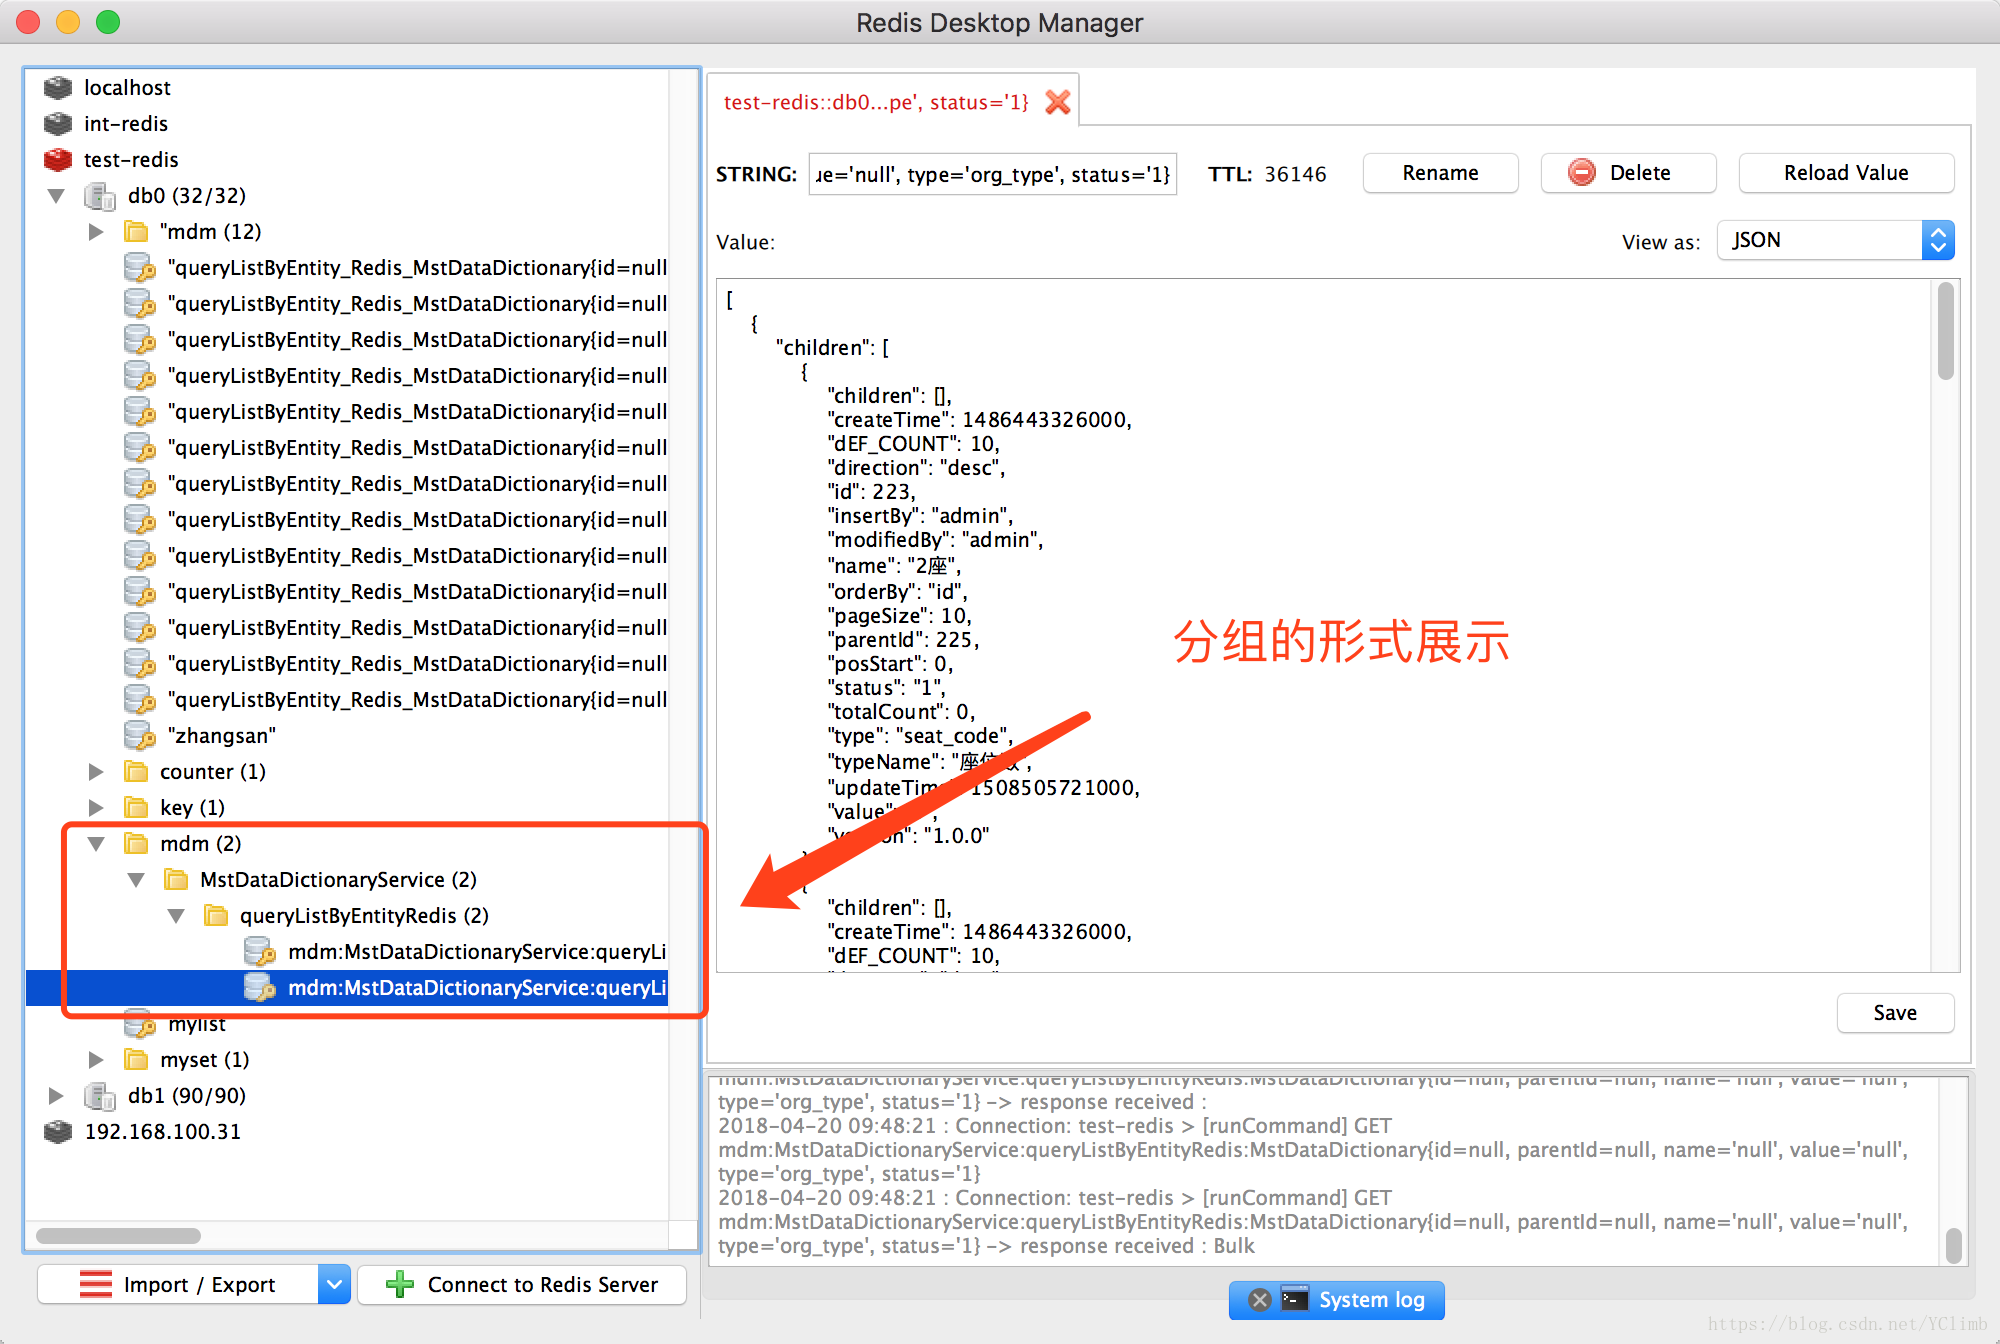Expand the counter (1) folder
This screenshot has width=2000, height=1344.
click(96, 772)
